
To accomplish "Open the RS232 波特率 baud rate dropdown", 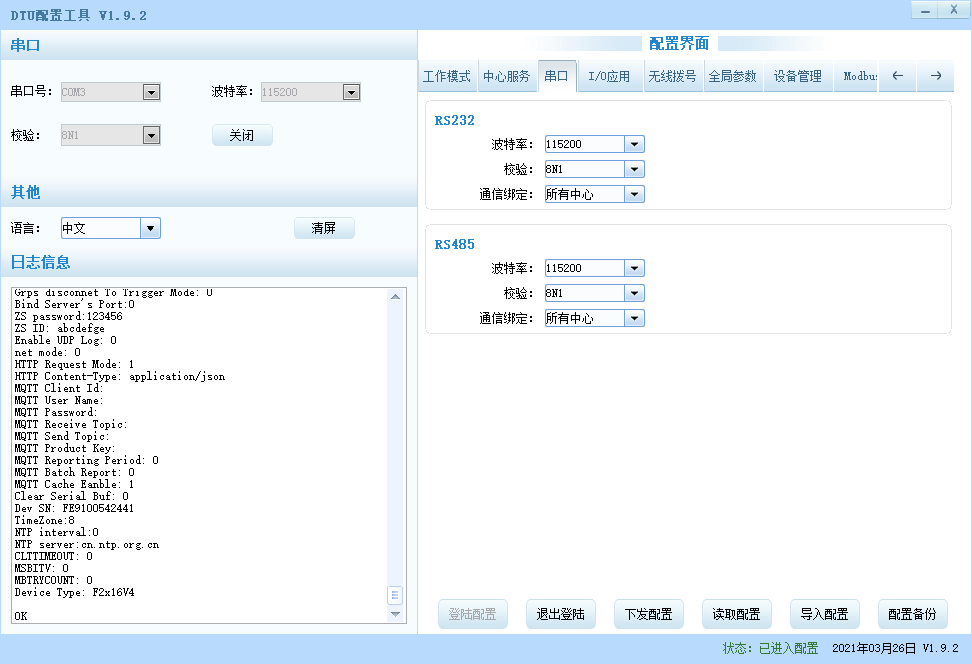I will (634, 144).
